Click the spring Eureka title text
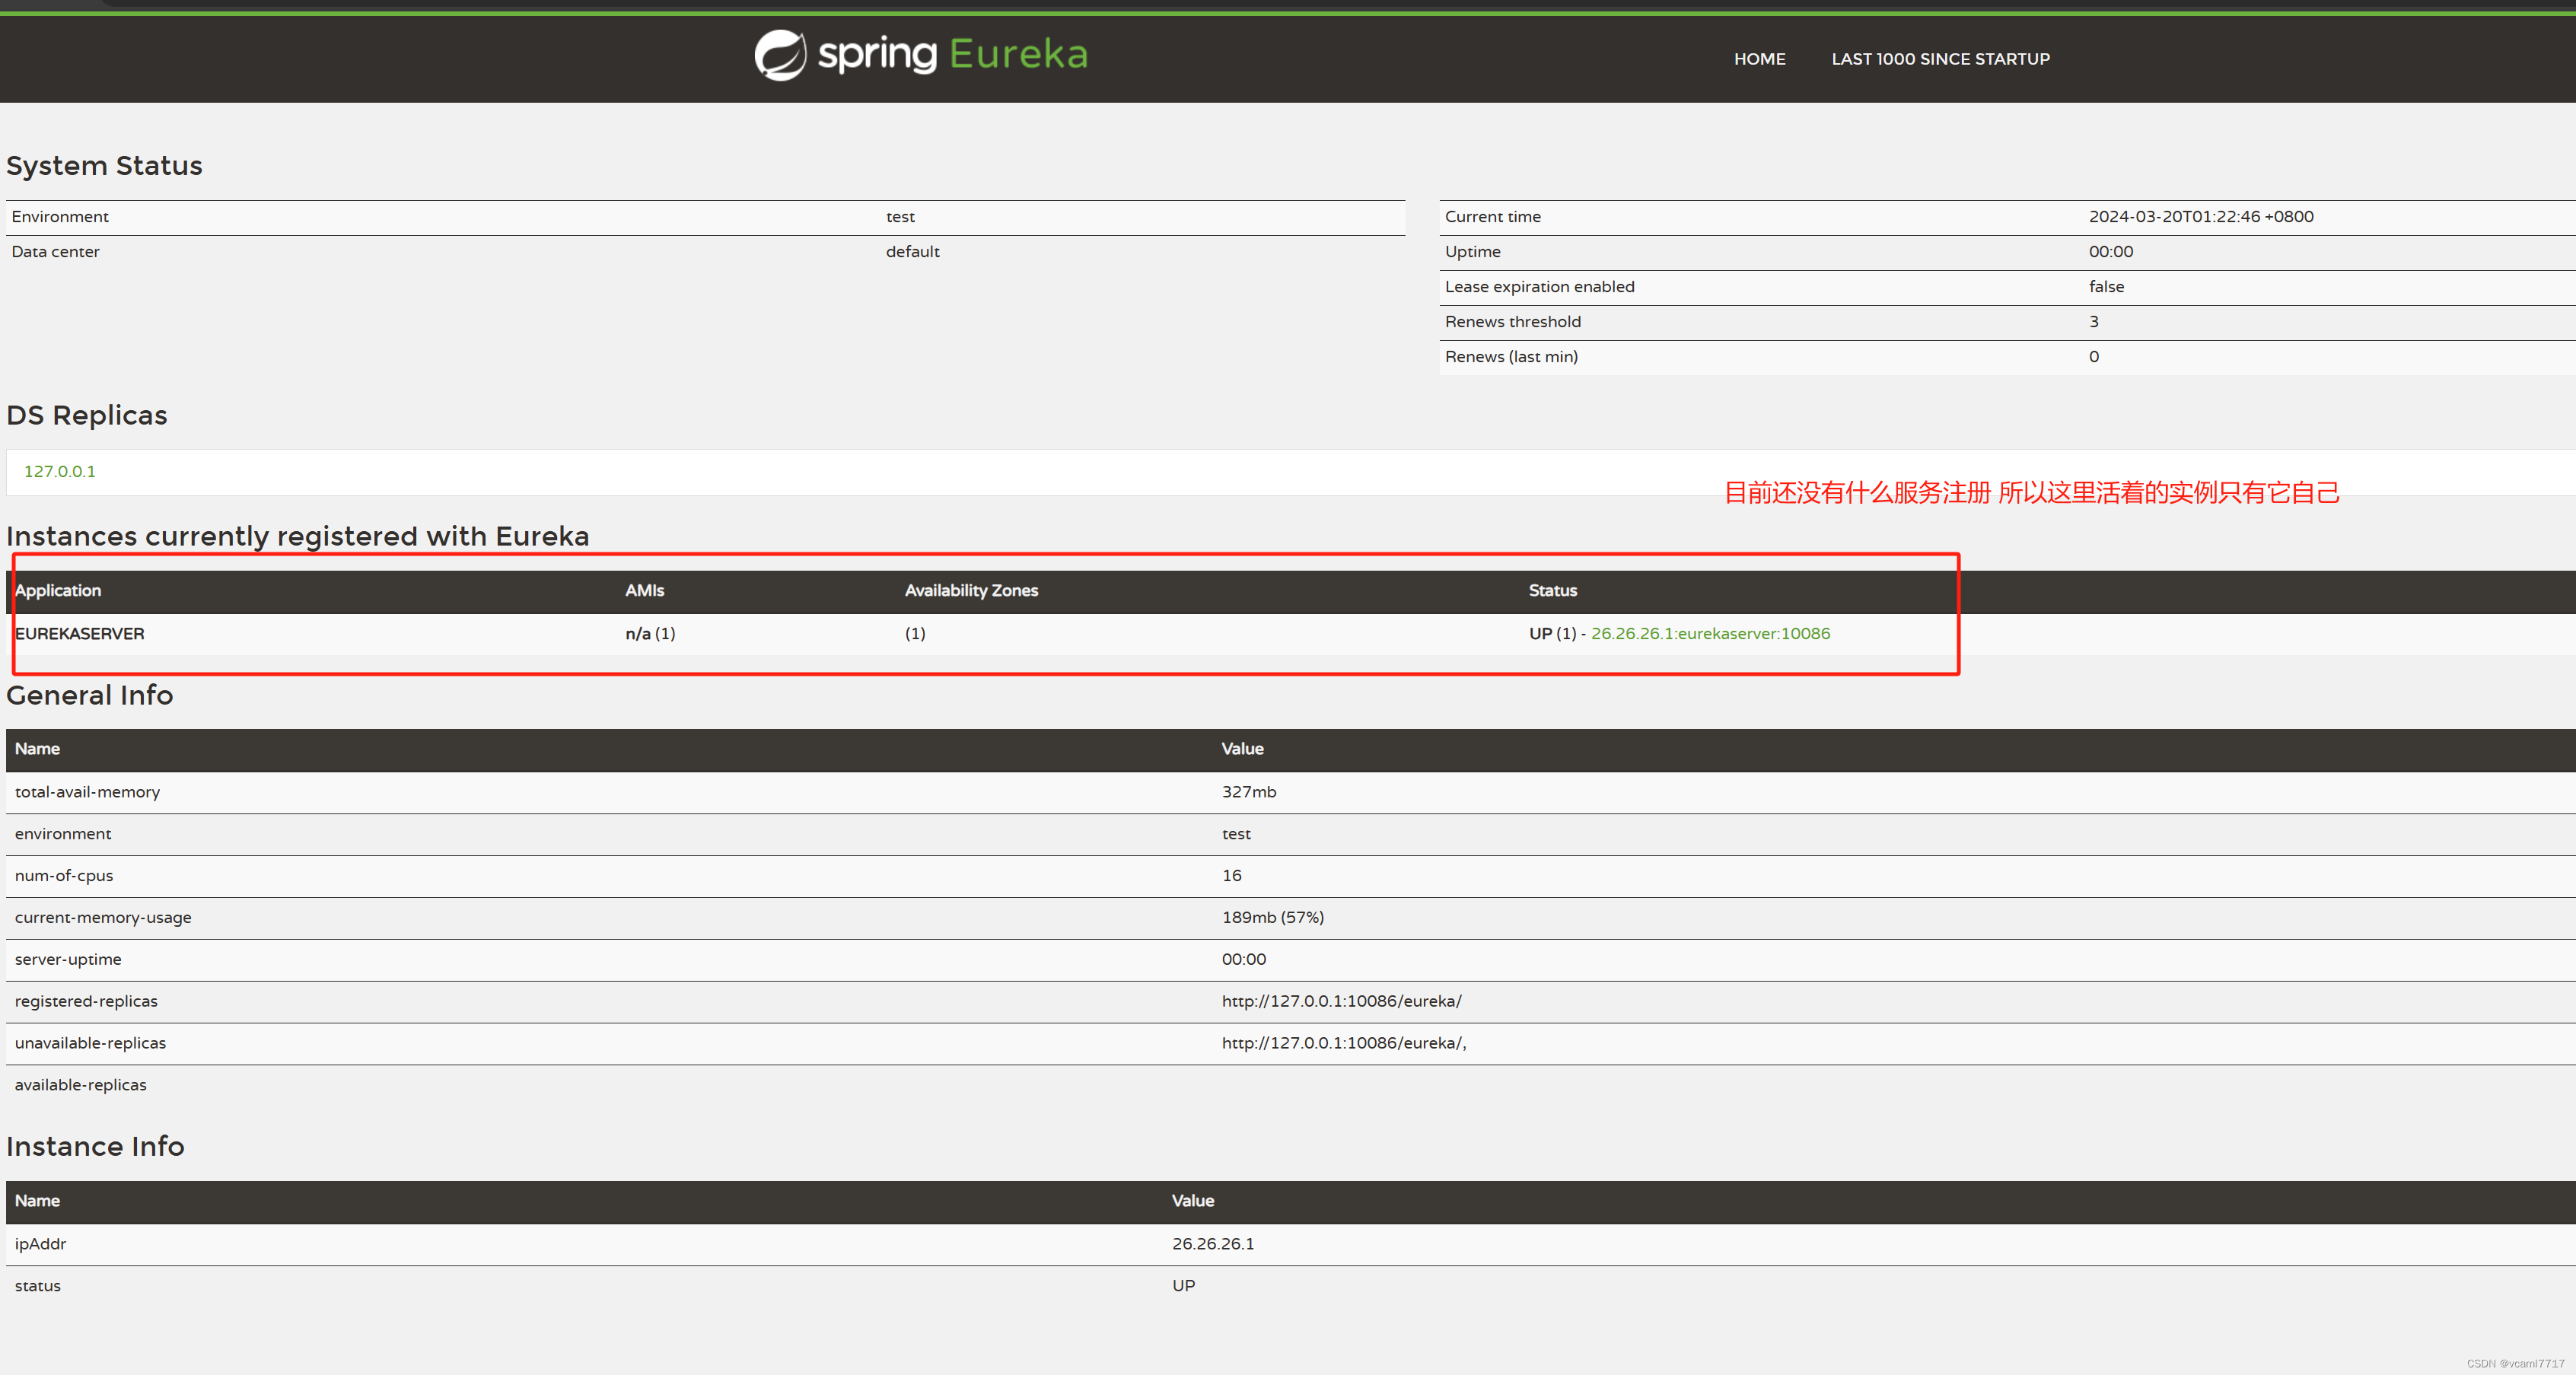The height and width of the screenshot is (1375, 2576). (952, 54)
